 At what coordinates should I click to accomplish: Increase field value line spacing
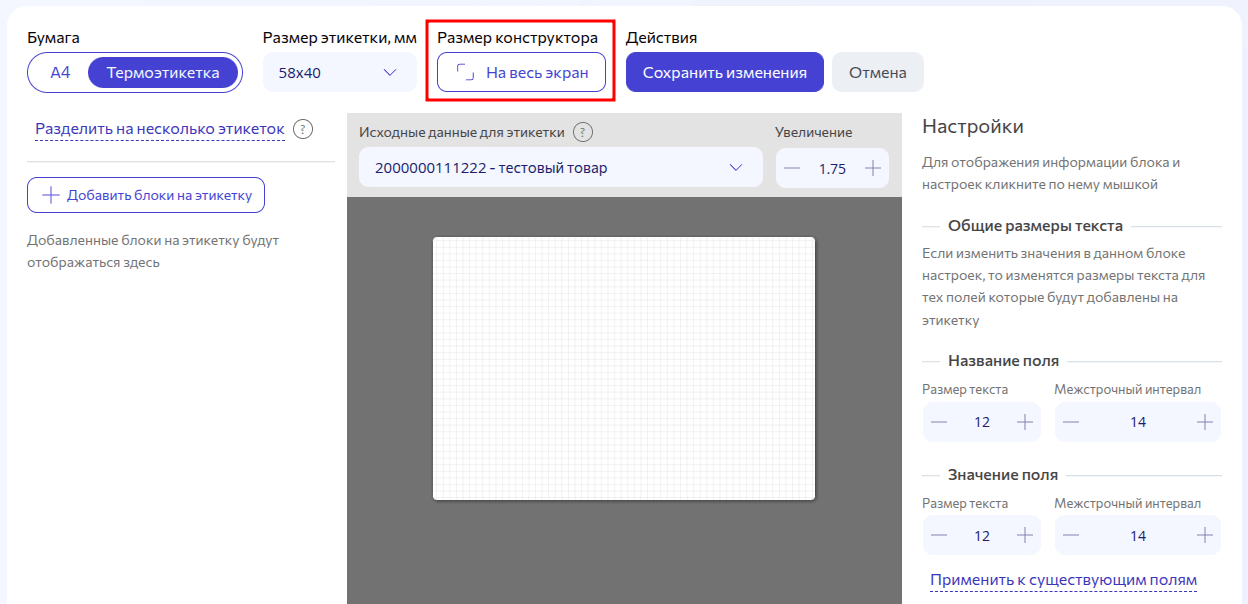click(1204, 536)
